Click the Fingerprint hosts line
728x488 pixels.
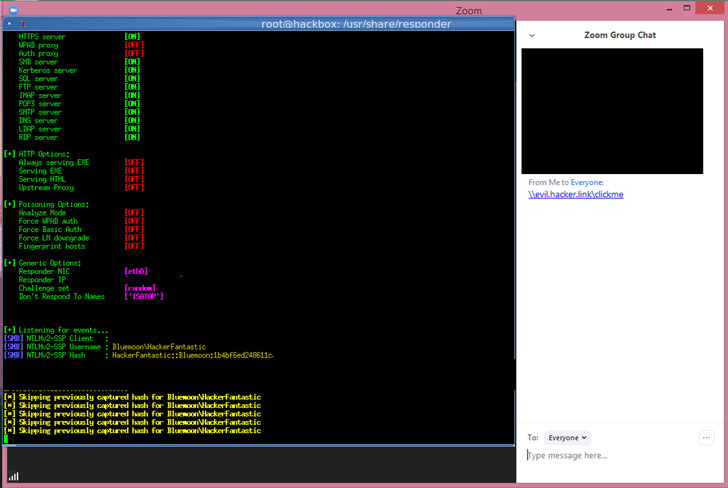81,246
